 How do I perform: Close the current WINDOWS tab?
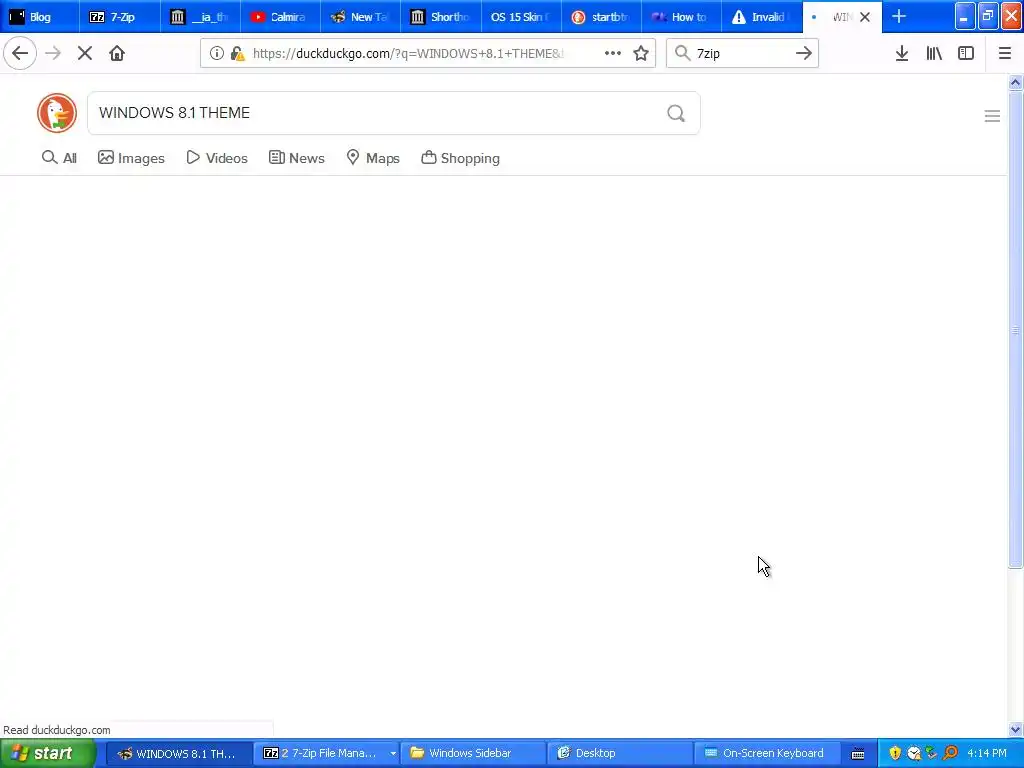pyautogui.click(x=865, y=18)
